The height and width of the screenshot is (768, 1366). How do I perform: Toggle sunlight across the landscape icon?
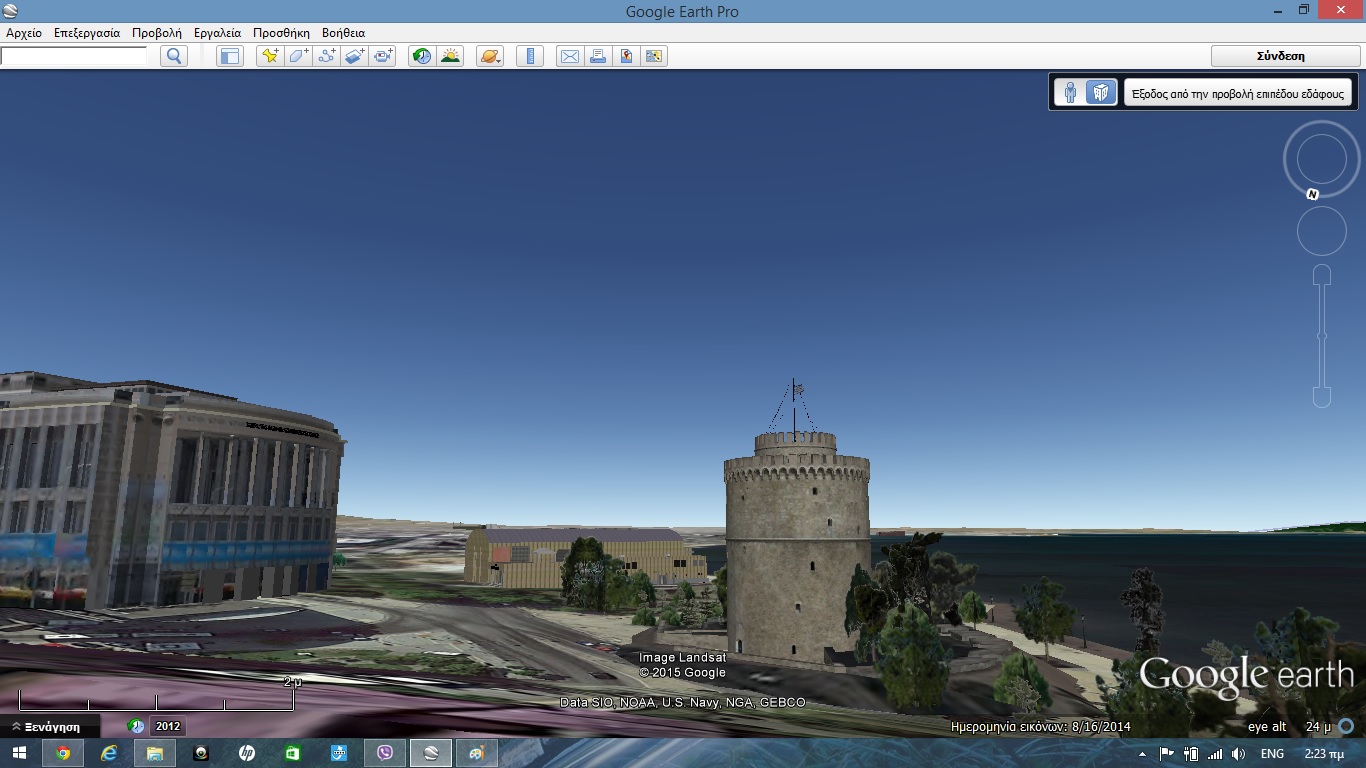click(x=450, y=56)
